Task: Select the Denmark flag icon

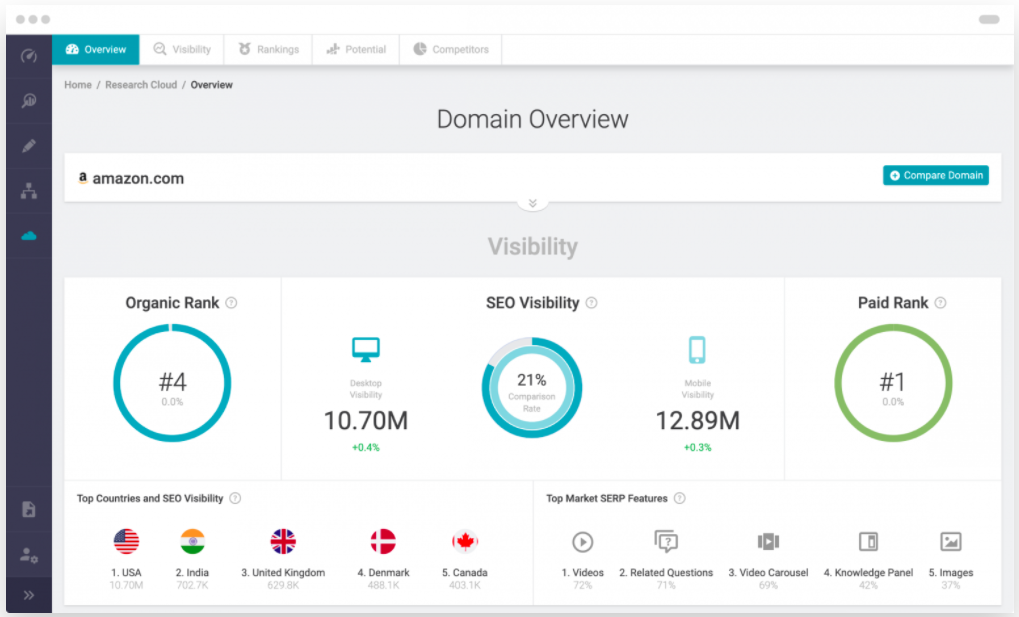Action: pos(383,541)
